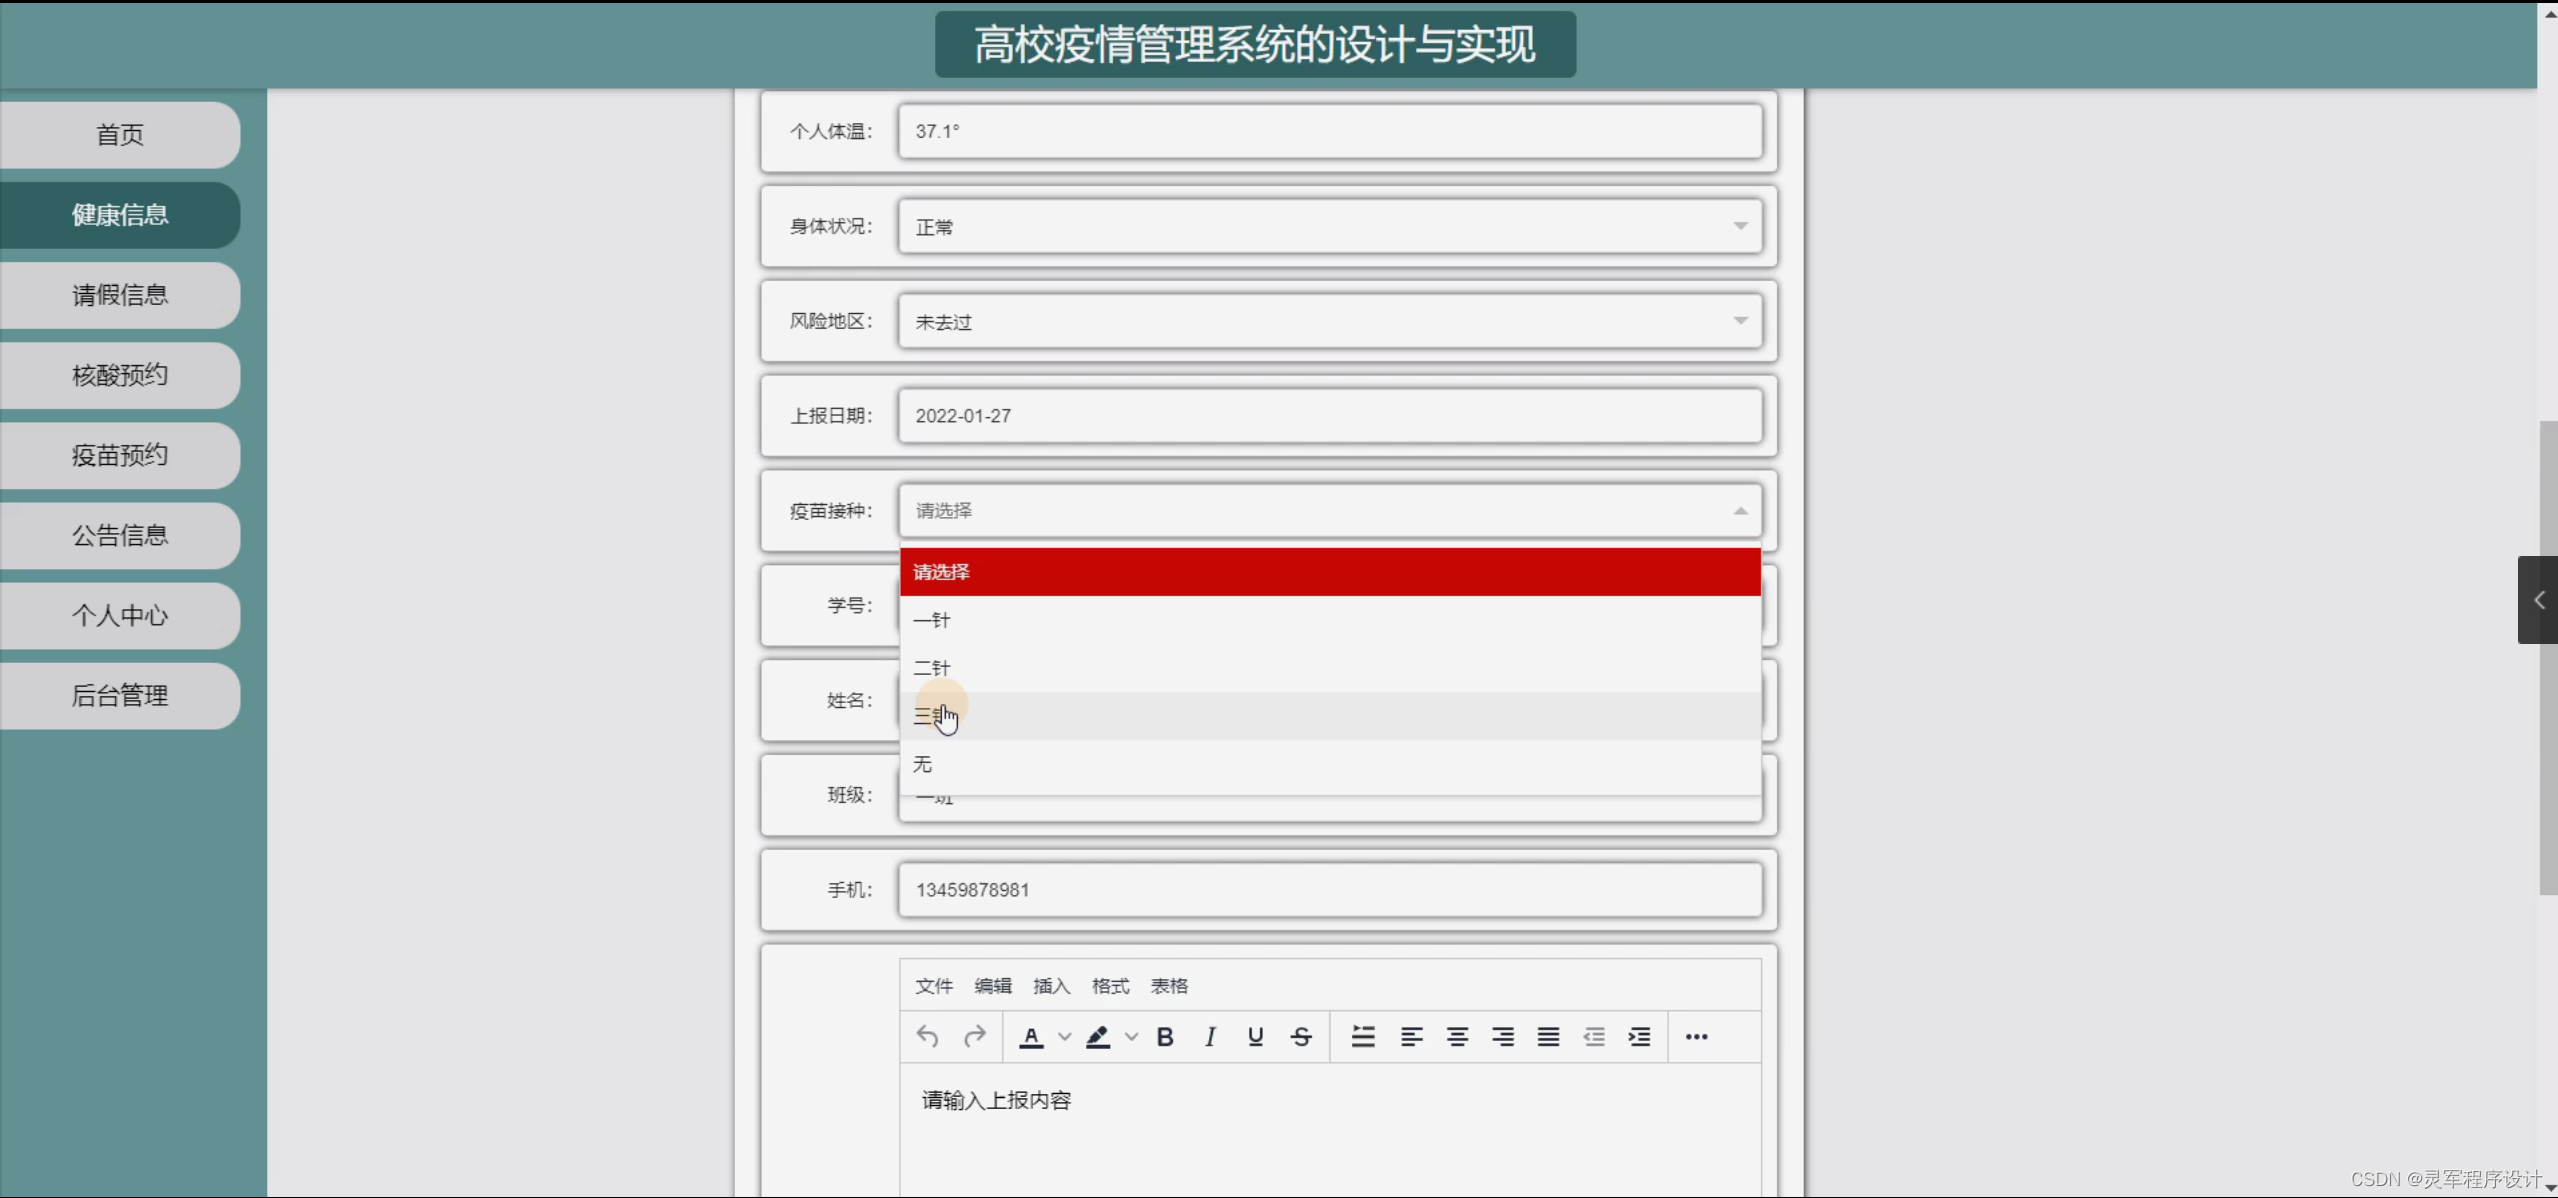Navigate to 核酸预约 in the sidebar
The height and width of the screenshot is (1198, 2558).
tap(120, 375)
